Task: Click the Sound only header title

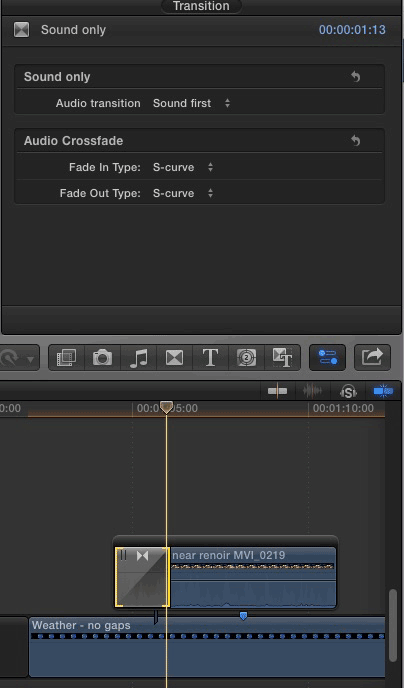Action: tap(73, 30)
